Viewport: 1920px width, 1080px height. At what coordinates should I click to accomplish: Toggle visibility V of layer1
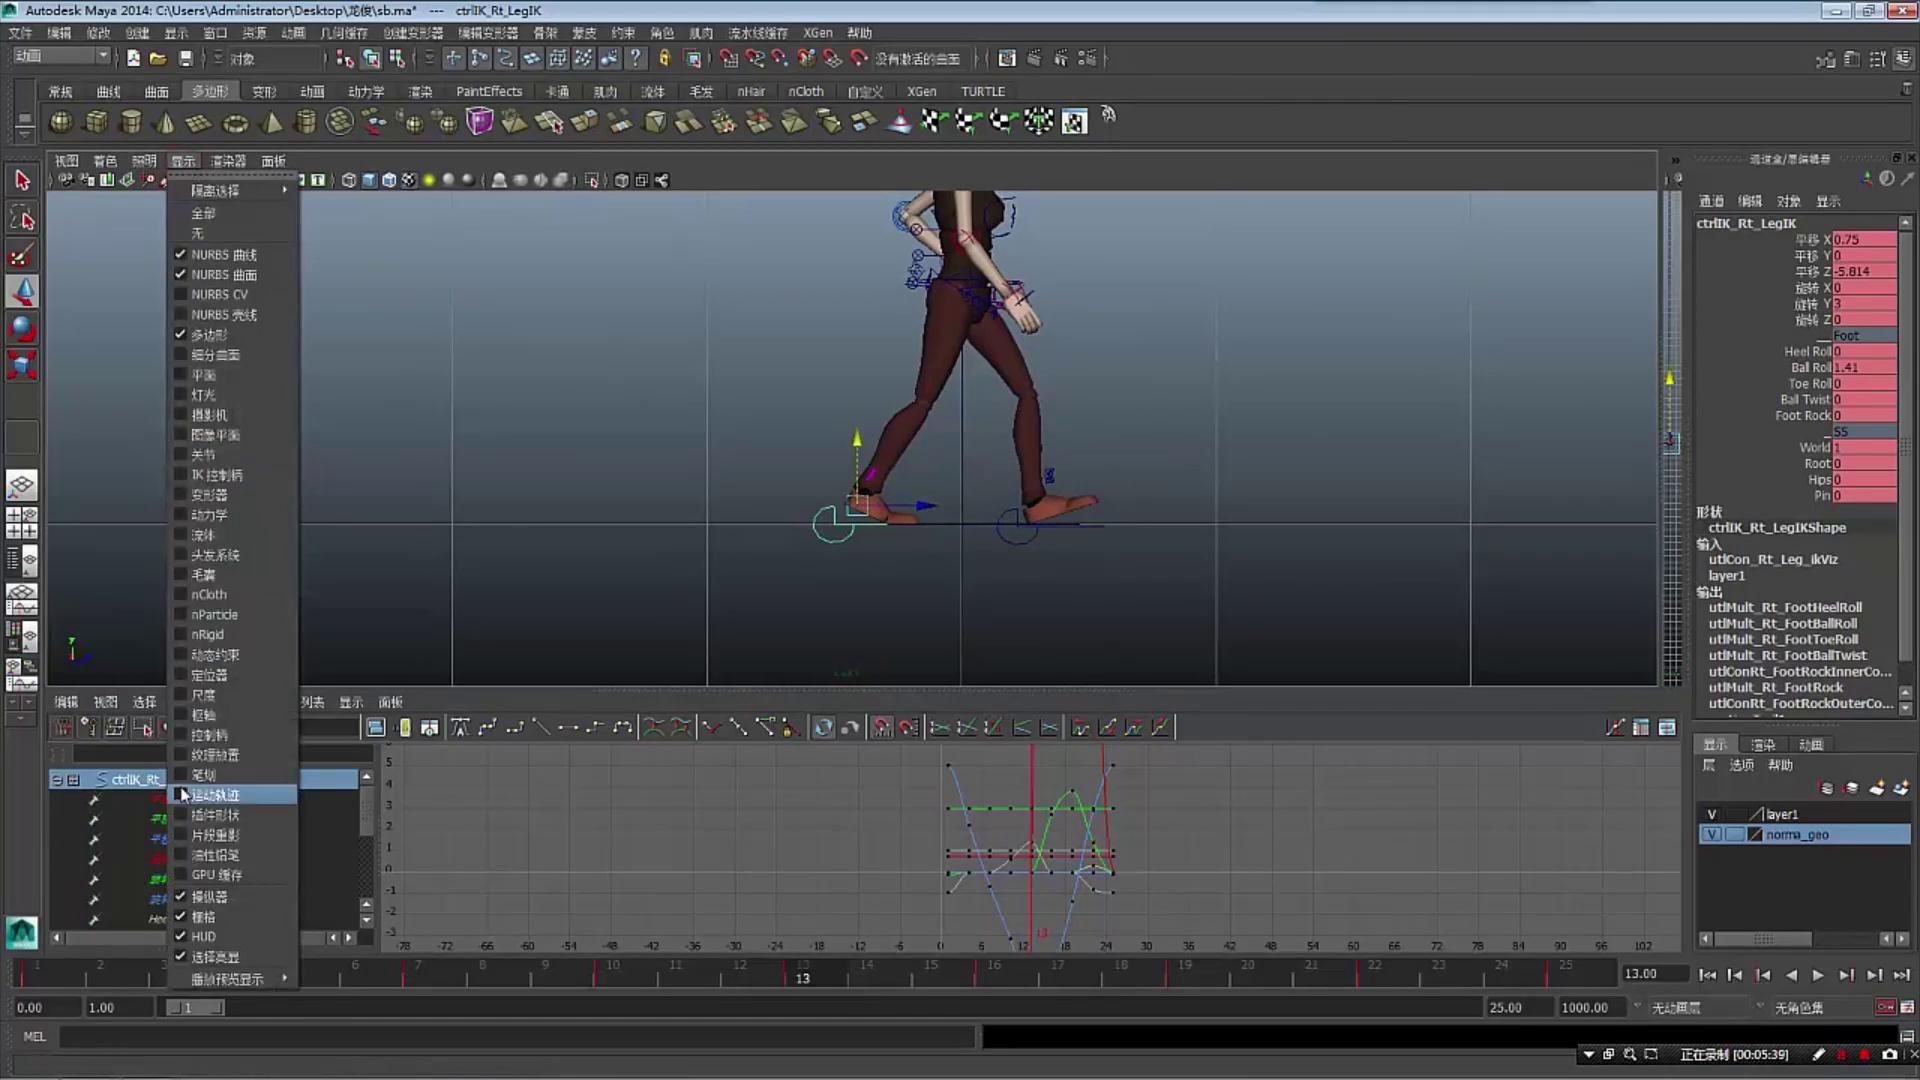[1711, 814]
